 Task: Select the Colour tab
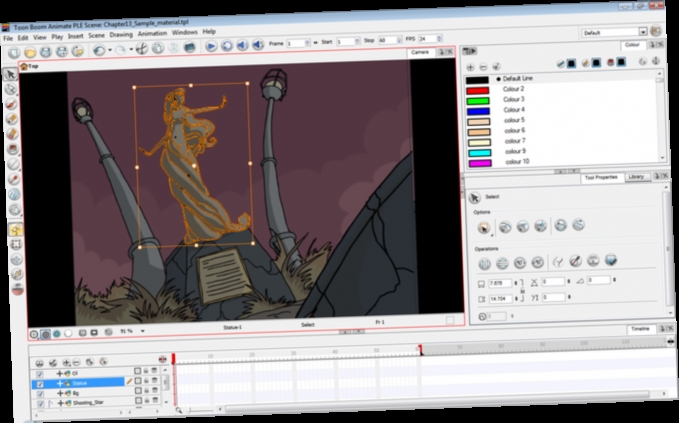(x=632, y=45)
